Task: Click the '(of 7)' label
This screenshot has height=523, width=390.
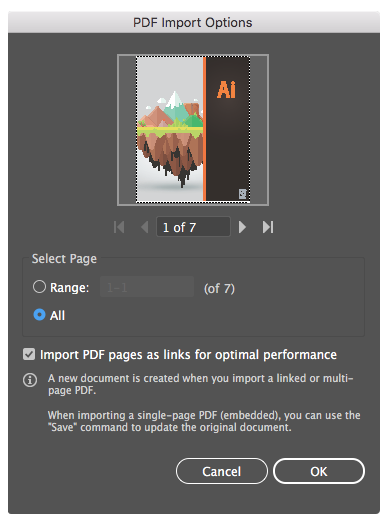Action: tap(219, 289)
